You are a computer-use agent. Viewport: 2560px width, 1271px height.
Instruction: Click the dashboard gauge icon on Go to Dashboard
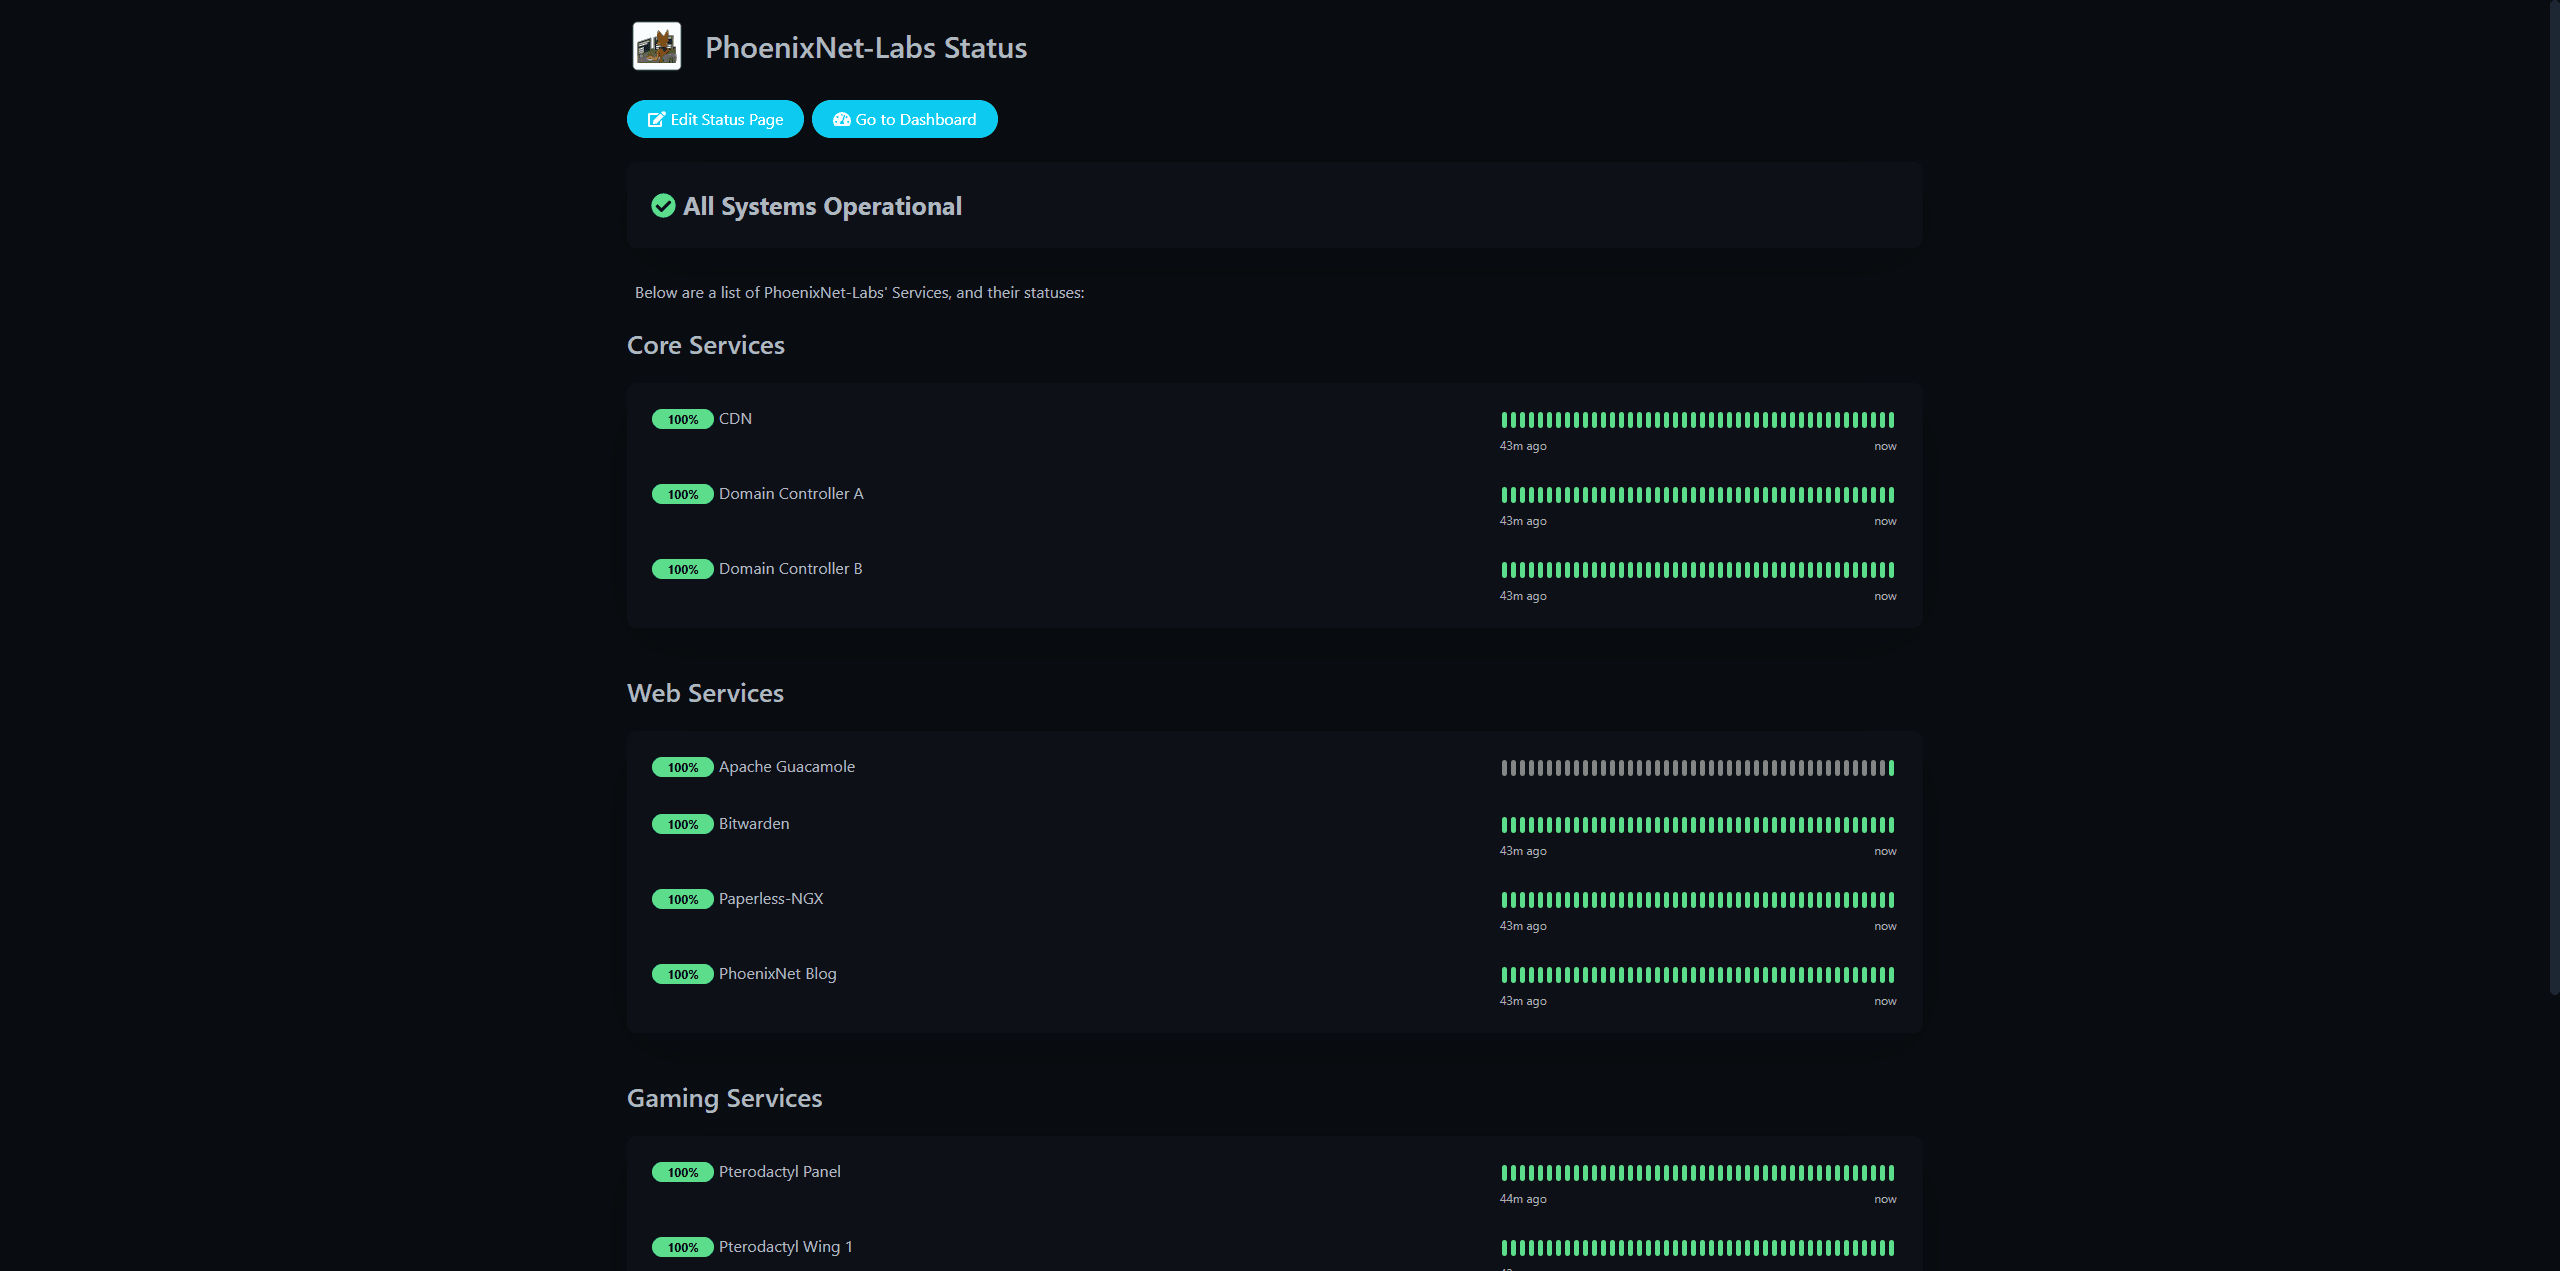coord(841,119)
